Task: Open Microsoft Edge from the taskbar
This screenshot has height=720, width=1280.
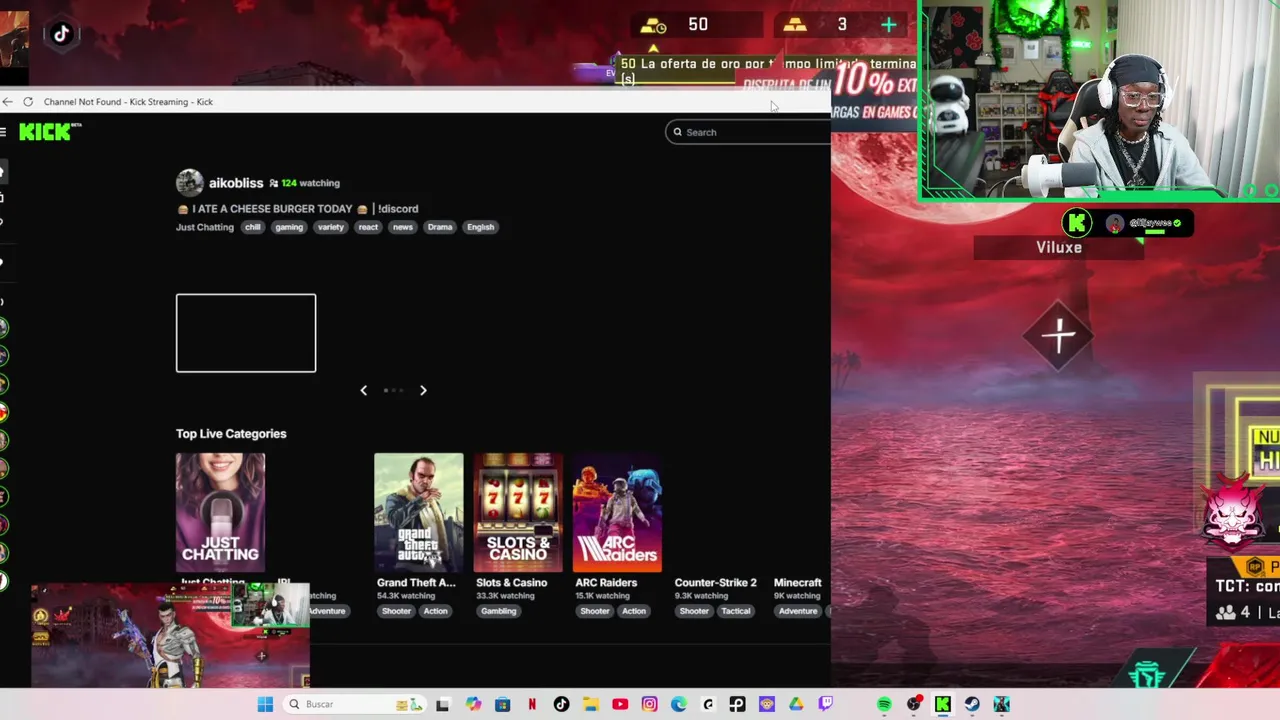Action: [x=679, y=704]
